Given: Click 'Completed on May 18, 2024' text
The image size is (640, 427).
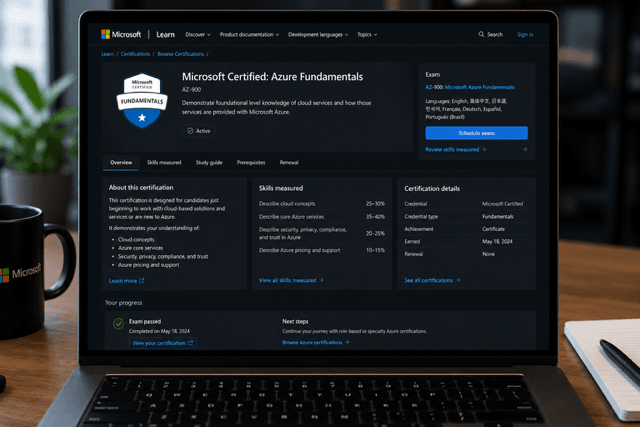Looking at the screenshot, I should pyautogui.click(x=159, y=331).
